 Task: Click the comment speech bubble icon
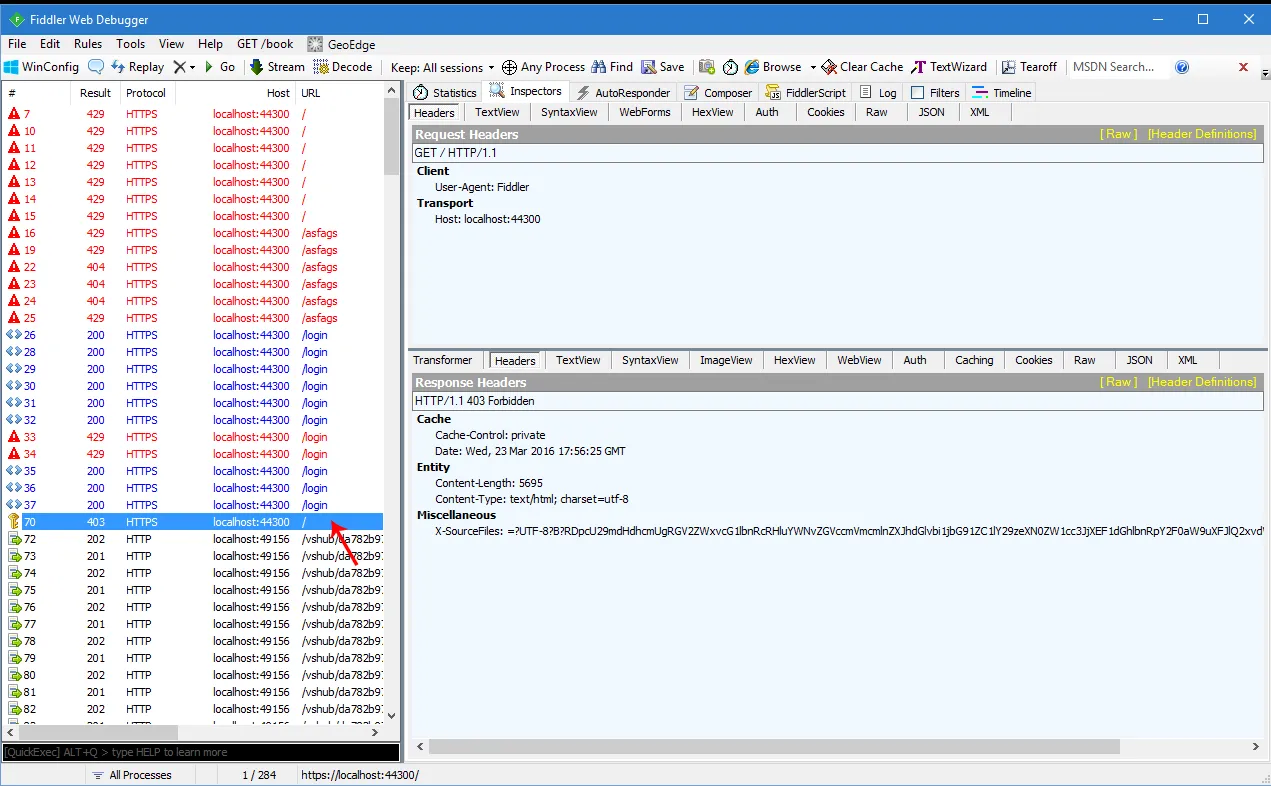point(96,67)
